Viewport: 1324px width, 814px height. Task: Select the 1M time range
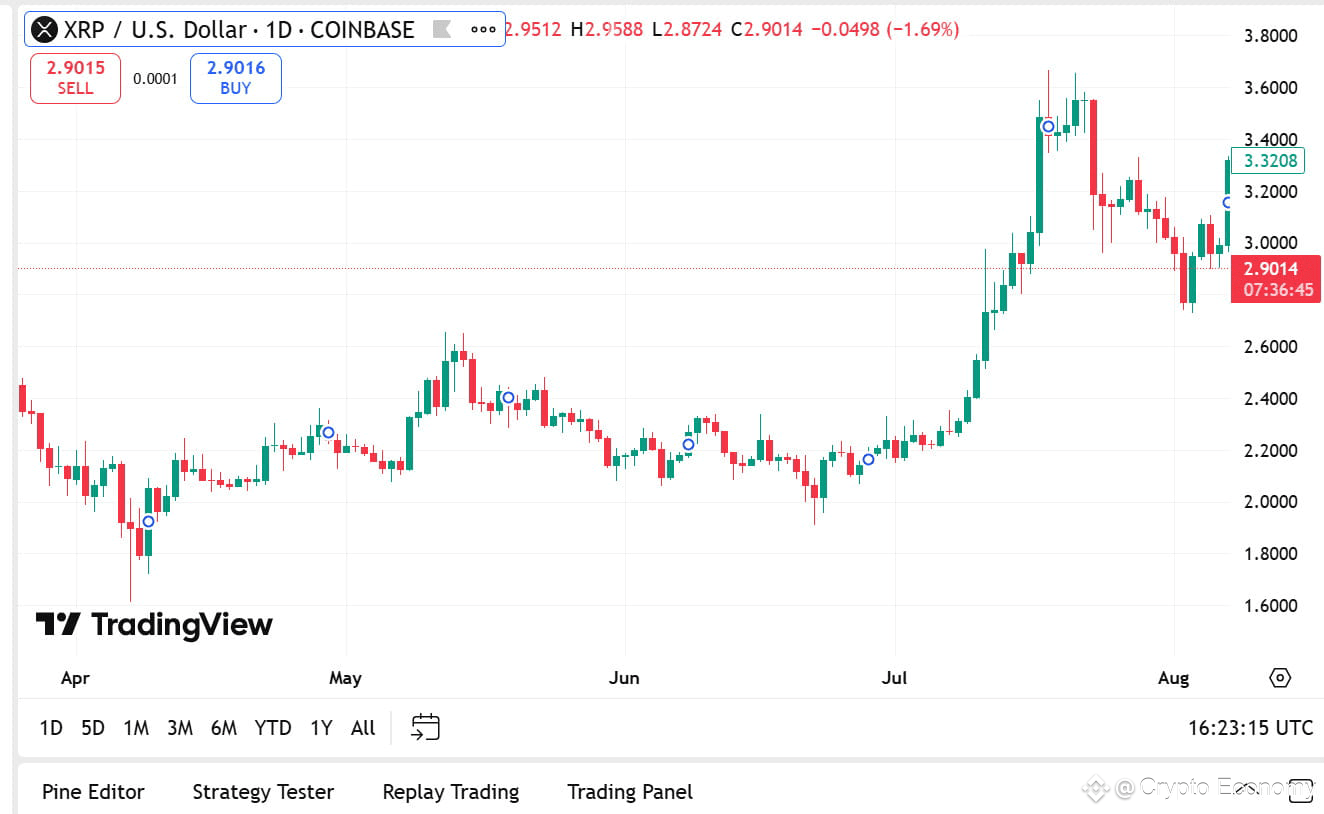coord(136,728)
